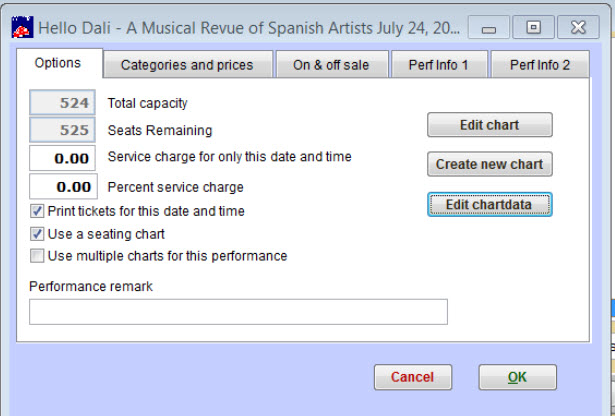The image size is (615, 416).
Task: Switch to Categories and prices tab
Action: 187,65
